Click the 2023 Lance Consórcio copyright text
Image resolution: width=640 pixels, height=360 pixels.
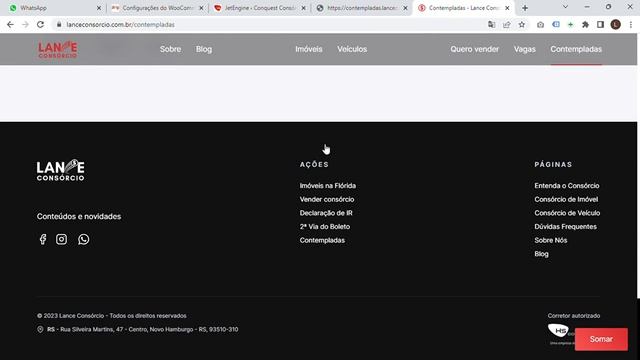tap(111, 316)
